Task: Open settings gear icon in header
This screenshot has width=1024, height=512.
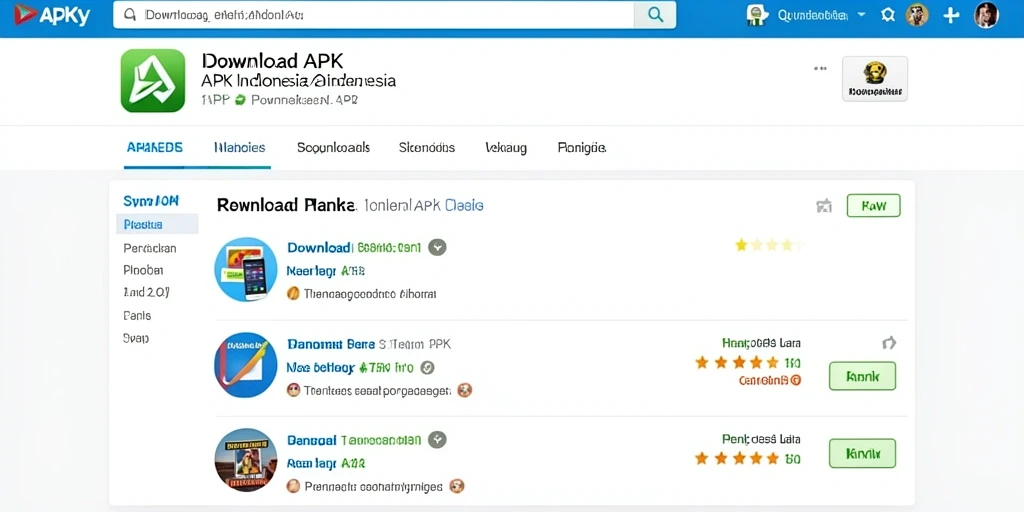Action: tap(888, 15)
